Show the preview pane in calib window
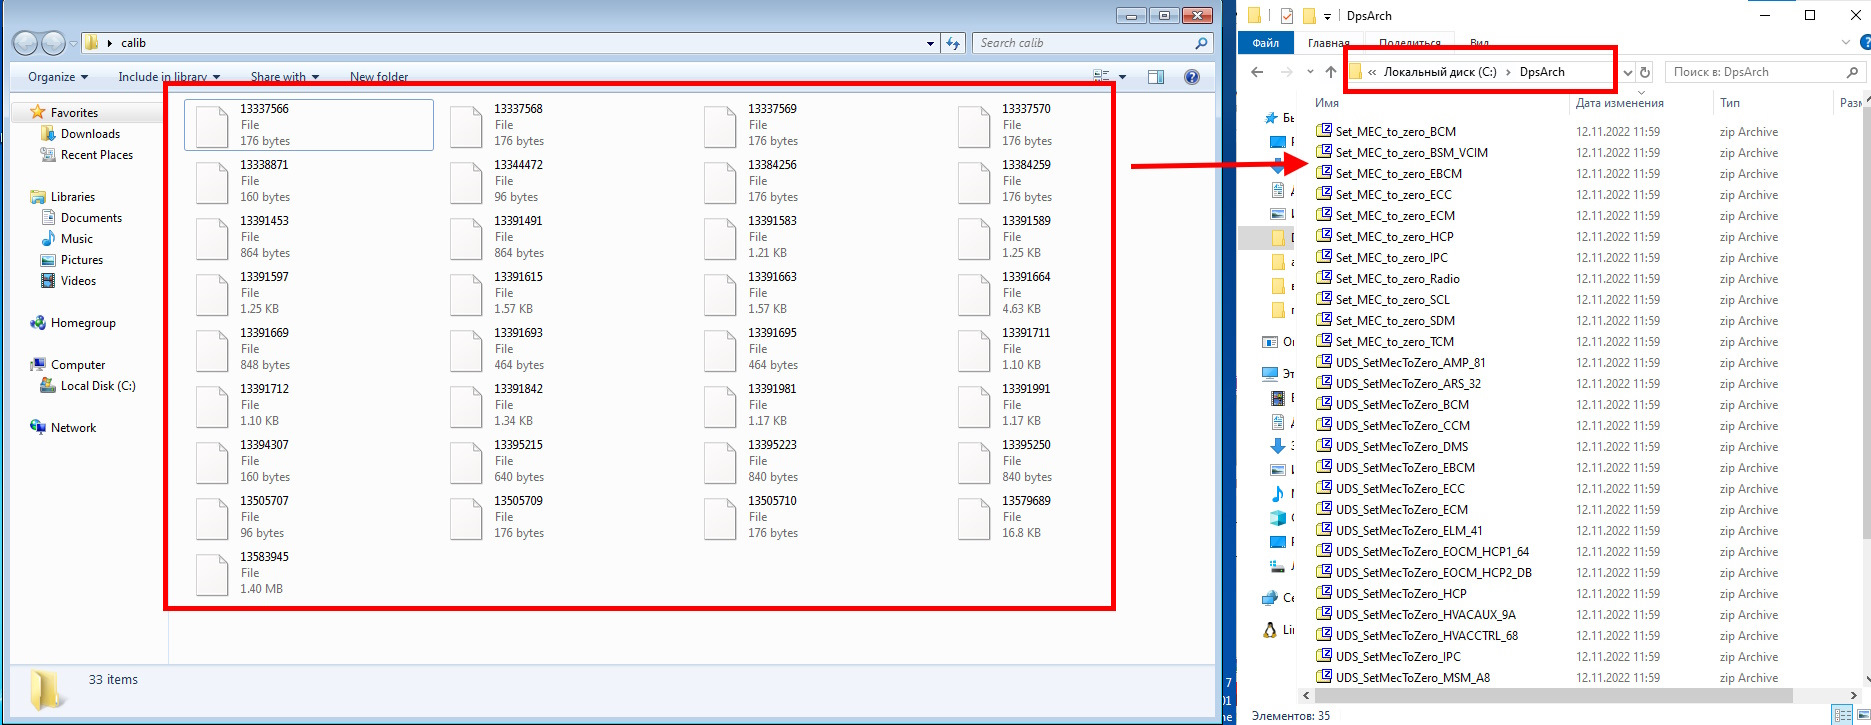The image size is (1871, 725). pyautogui.click(x=1156, y=77)
